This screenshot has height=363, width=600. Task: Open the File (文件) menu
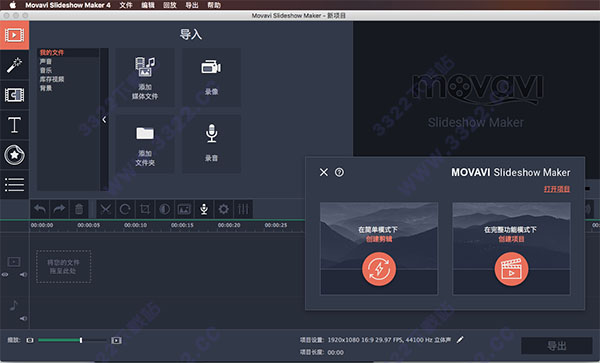126,5
